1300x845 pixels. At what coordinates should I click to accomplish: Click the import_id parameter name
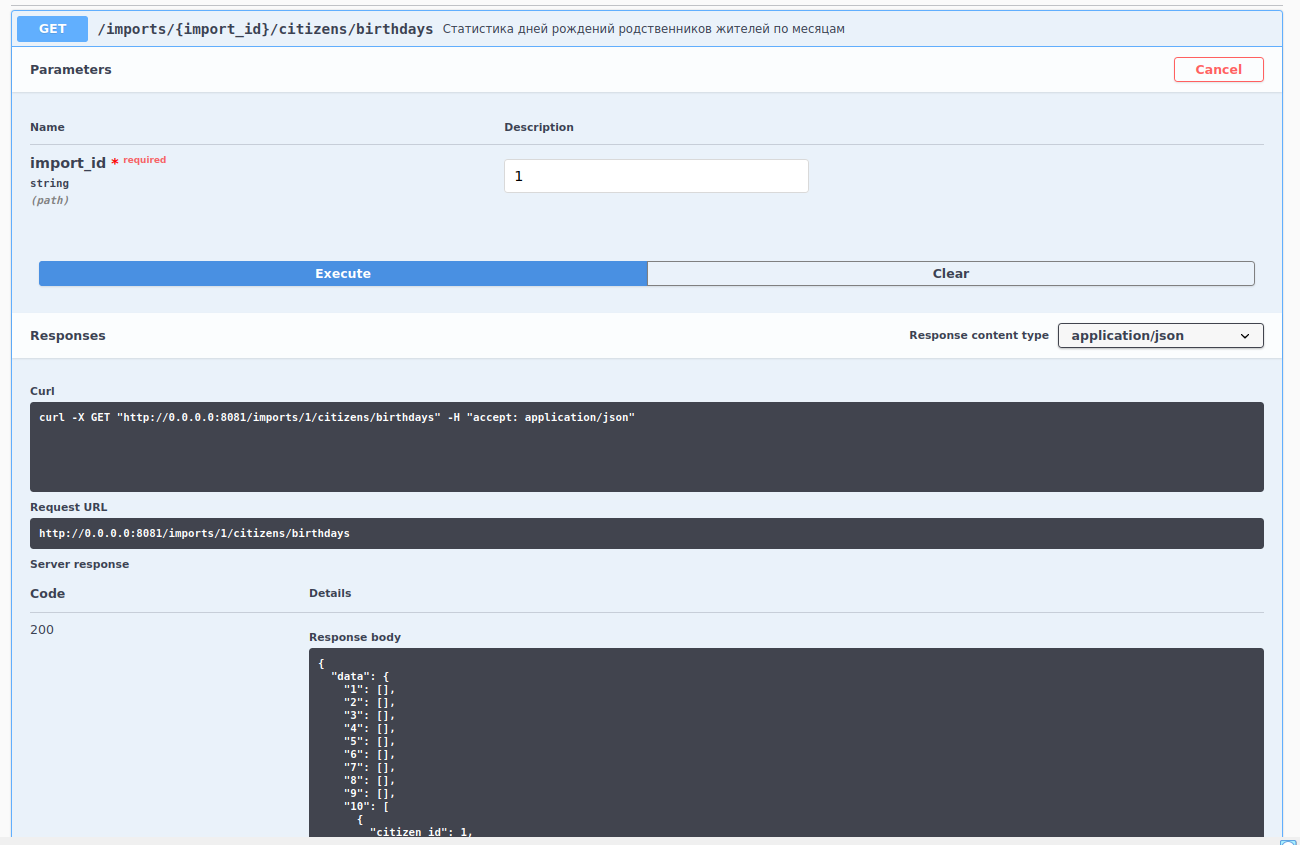[68, 163]
